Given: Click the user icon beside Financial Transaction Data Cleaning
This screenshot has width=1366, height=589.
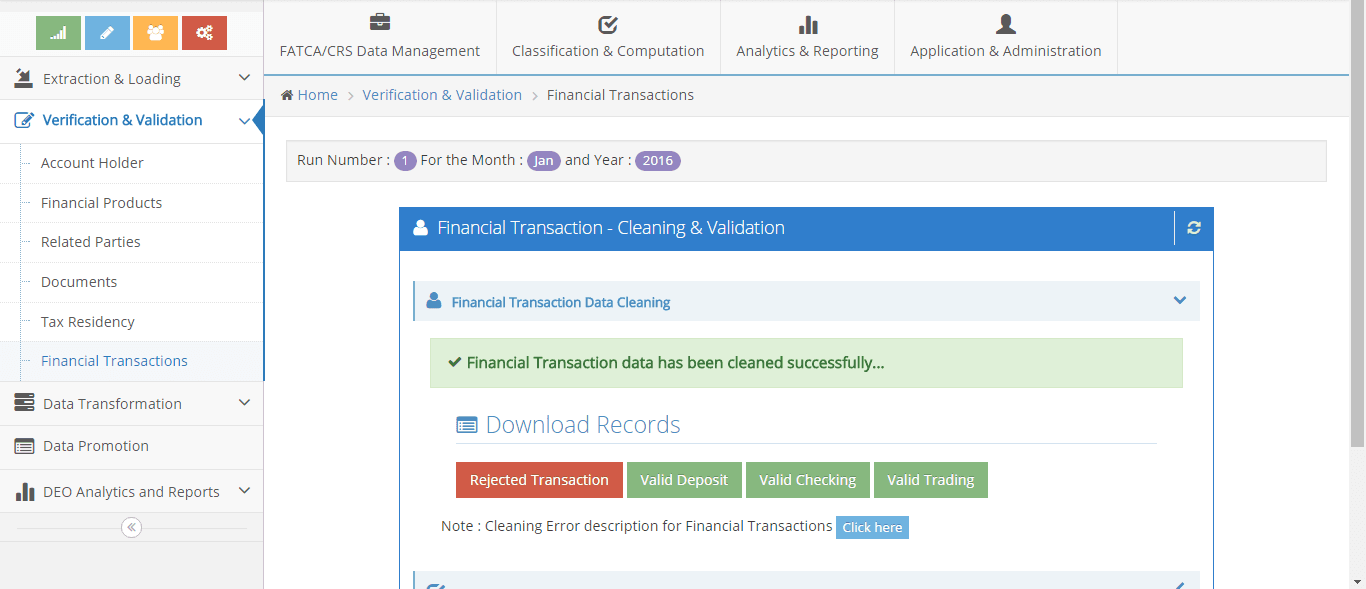Looking at the screenshot, I should [434, 300].
